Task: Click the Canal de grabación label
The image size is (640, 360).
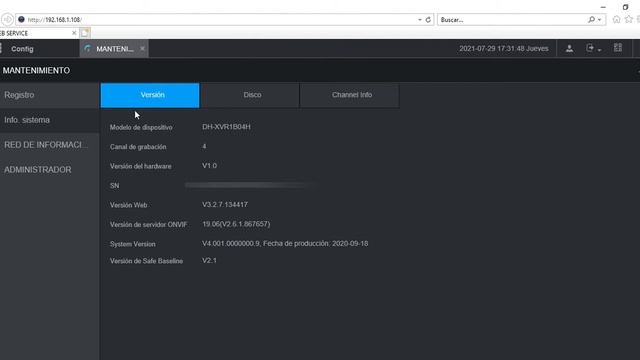Action: [138, 147]
